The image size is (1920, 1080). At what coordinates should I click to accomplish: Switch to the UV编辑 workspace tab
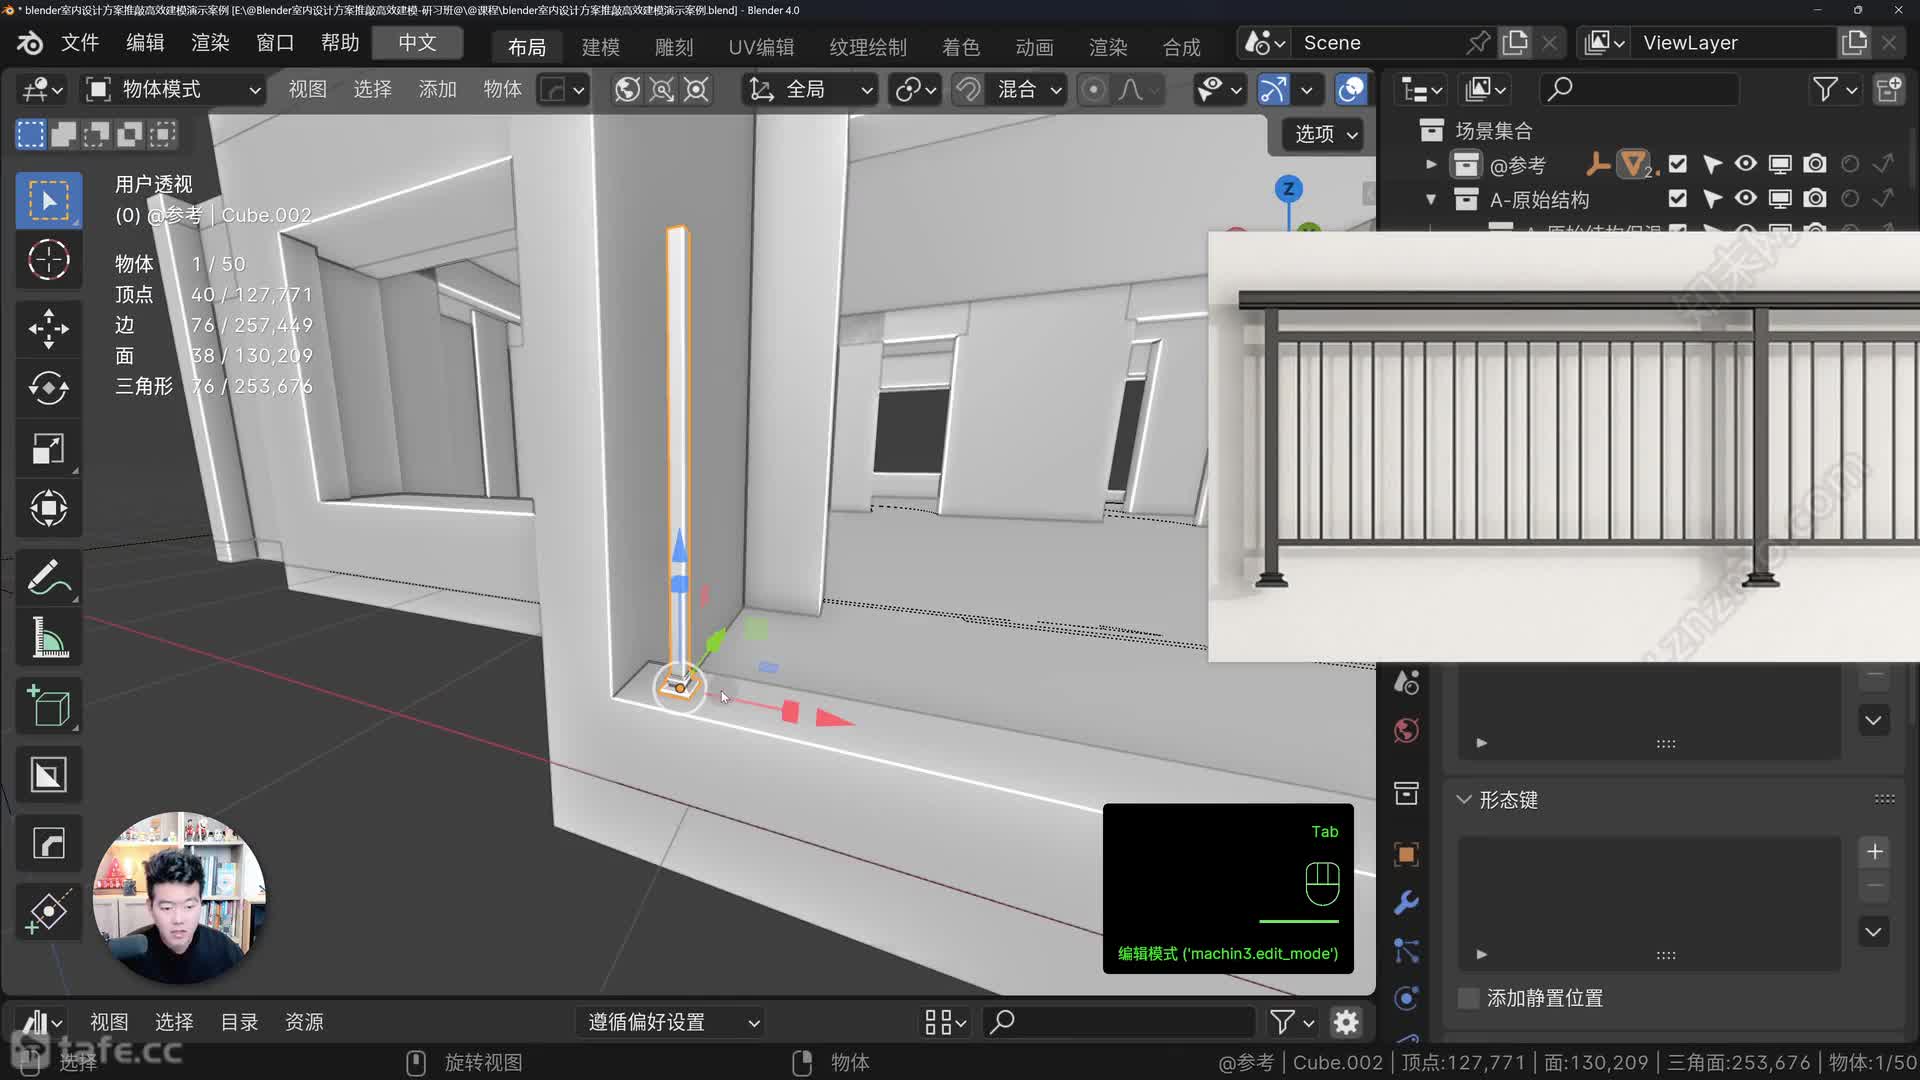pos(760,47)
